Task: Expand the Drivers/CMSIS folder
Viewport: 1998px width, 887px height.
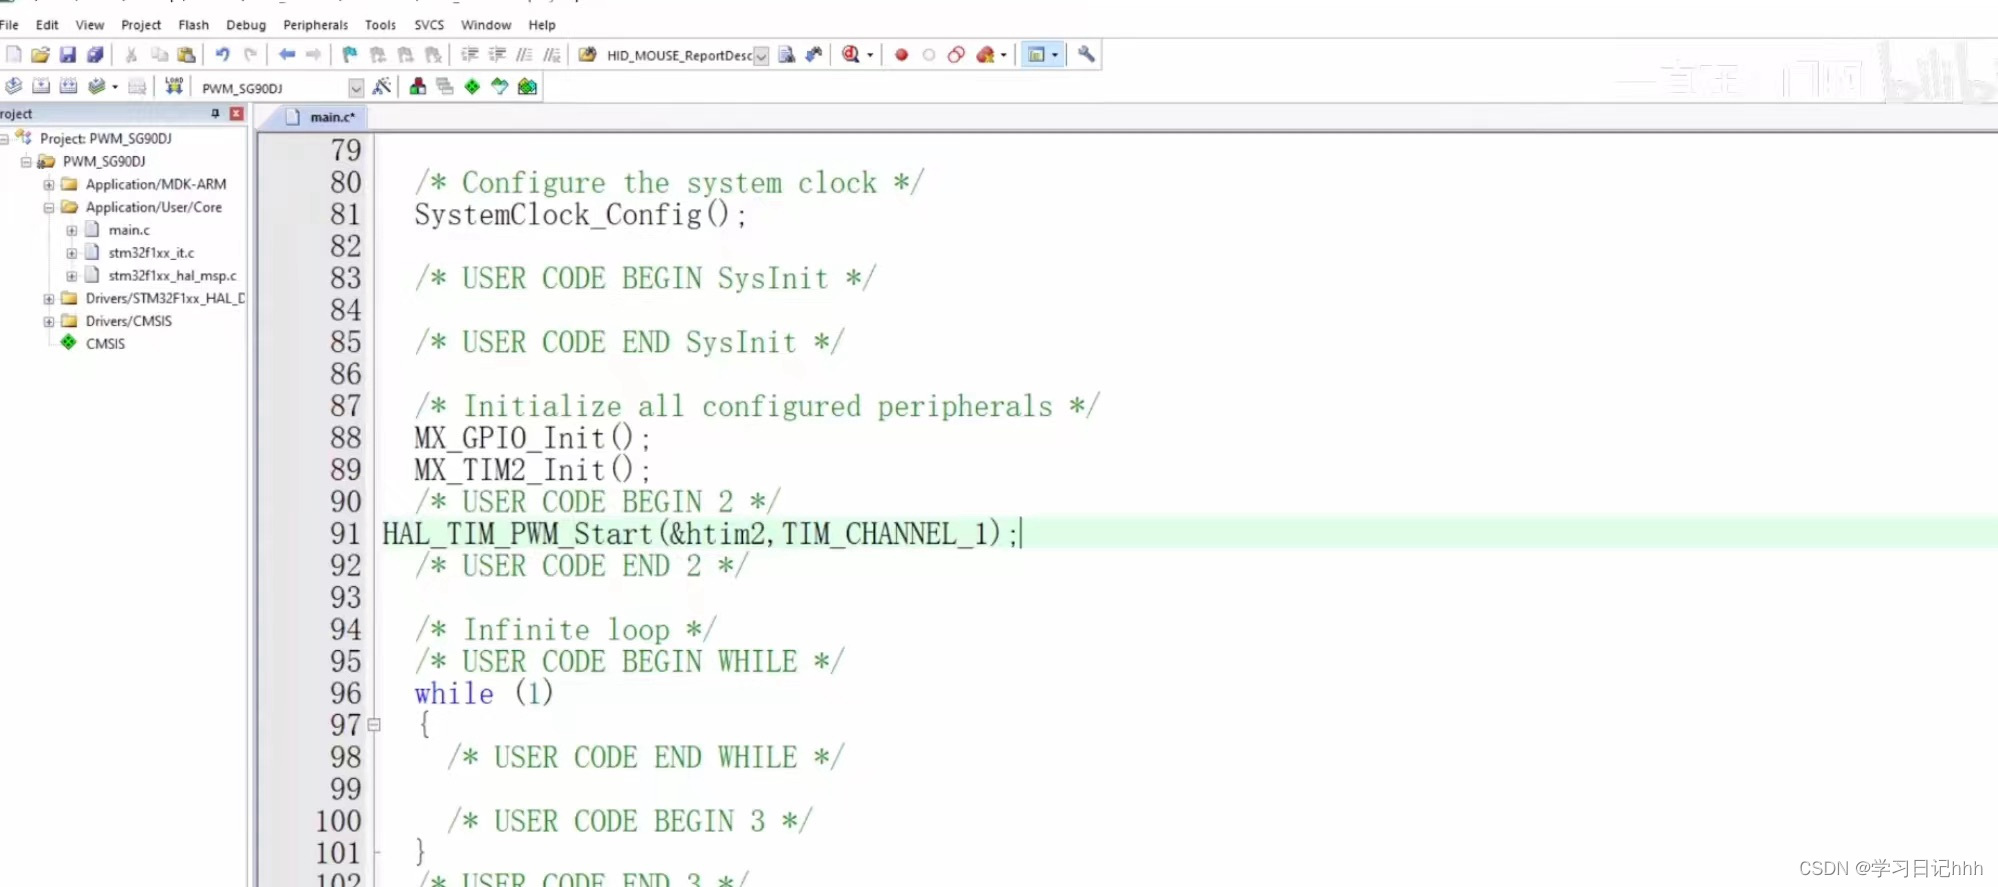Action: [48, 322]
